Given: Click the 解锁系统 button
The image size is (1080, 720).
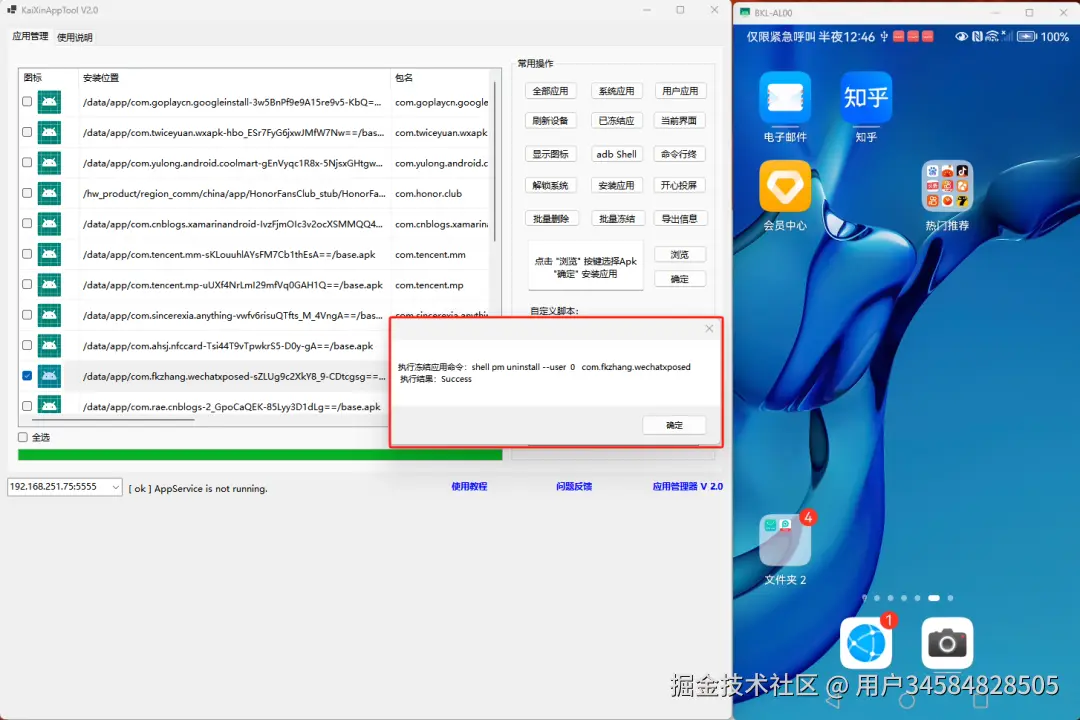Looking at the screenshot, I should tap(550, 185).
